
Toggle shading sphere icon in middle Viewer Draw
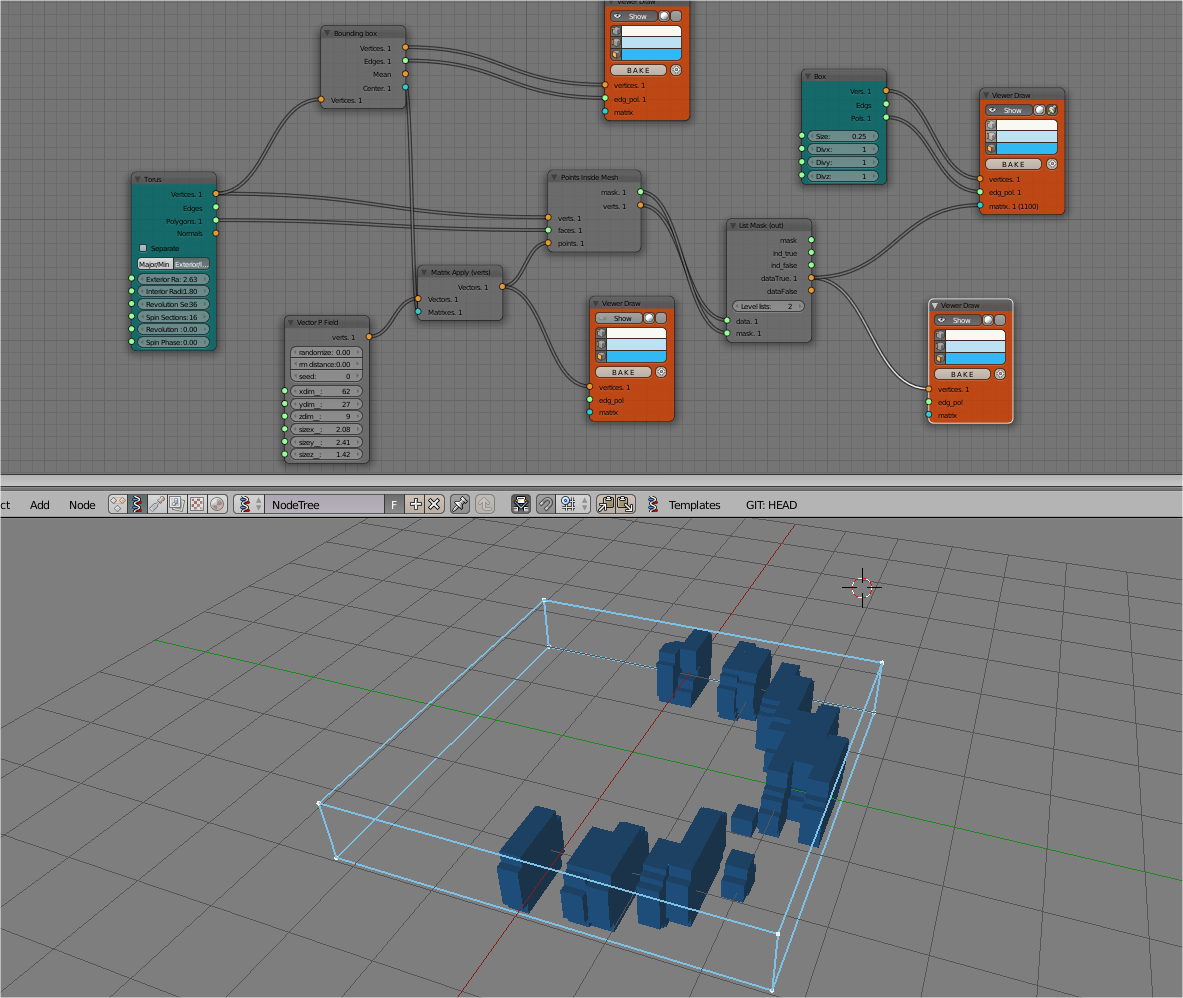click(x=649, y=318)
